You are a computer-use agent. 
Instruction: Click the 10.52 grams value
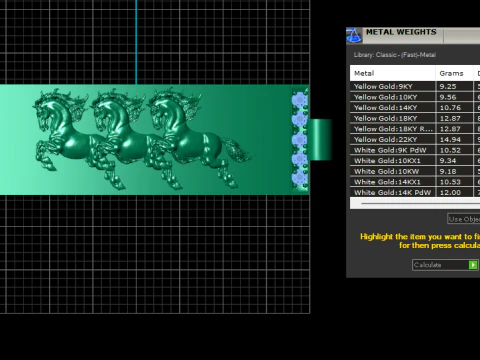click(450, 150)
